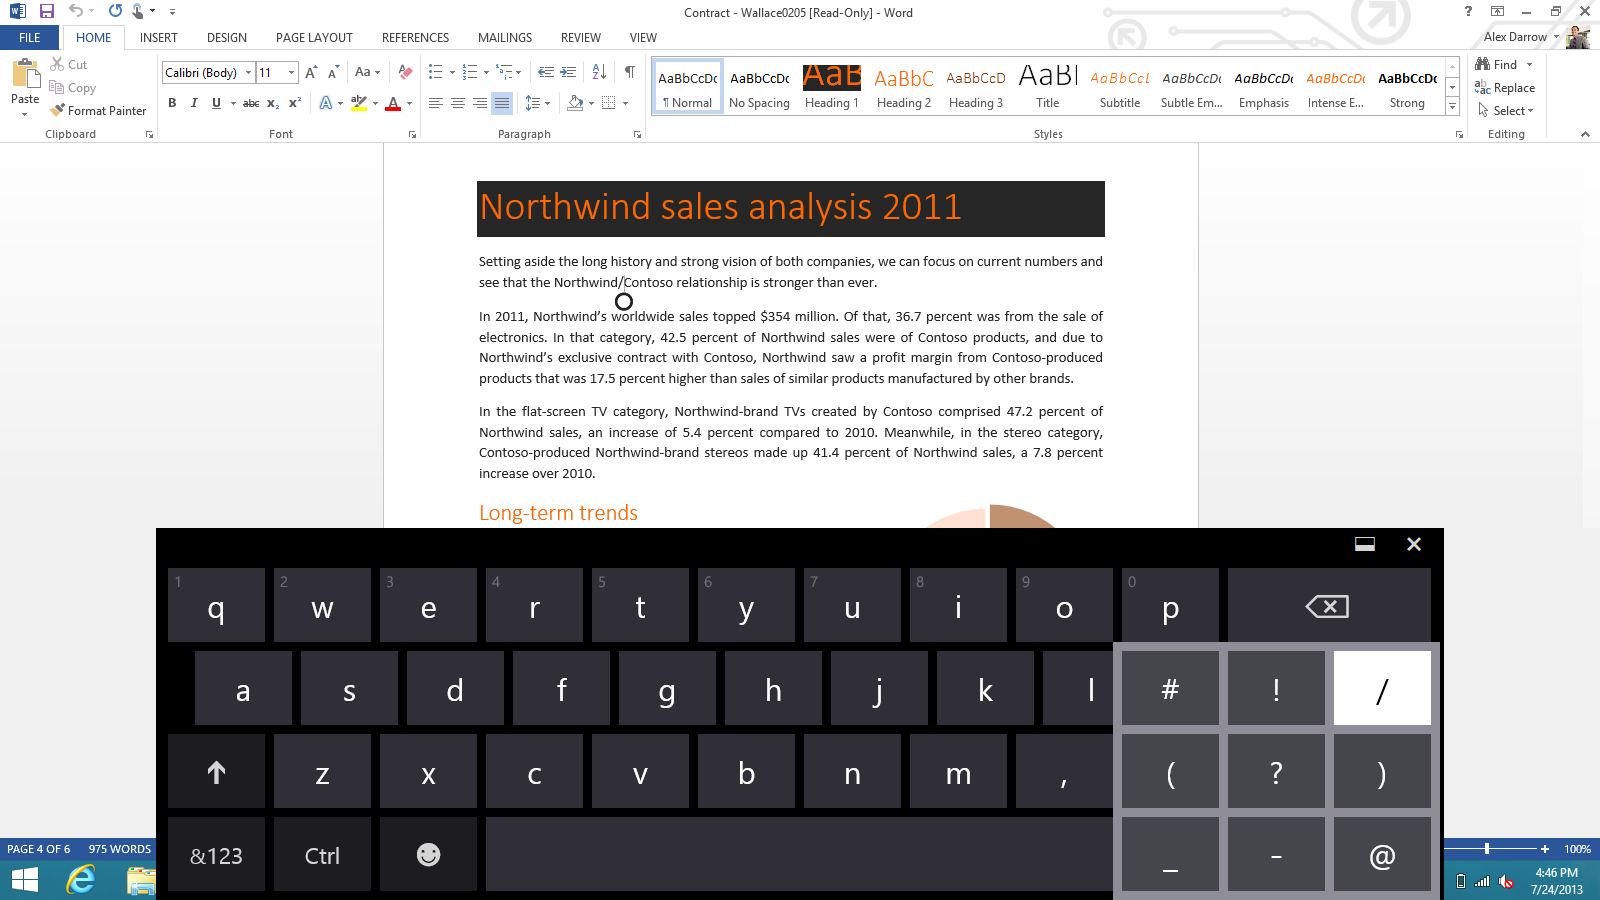Open the Windows Start button

pos(24,880)
